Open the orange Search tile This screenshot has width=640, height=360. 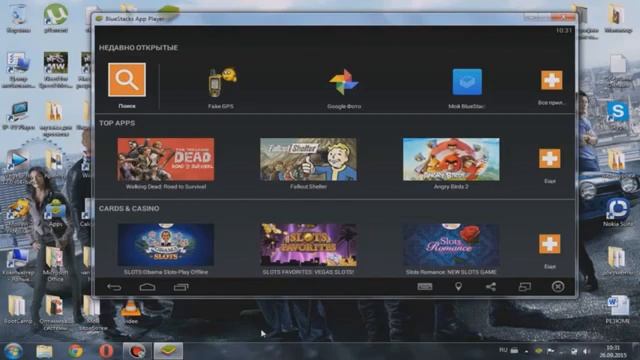tap(127, 80)
